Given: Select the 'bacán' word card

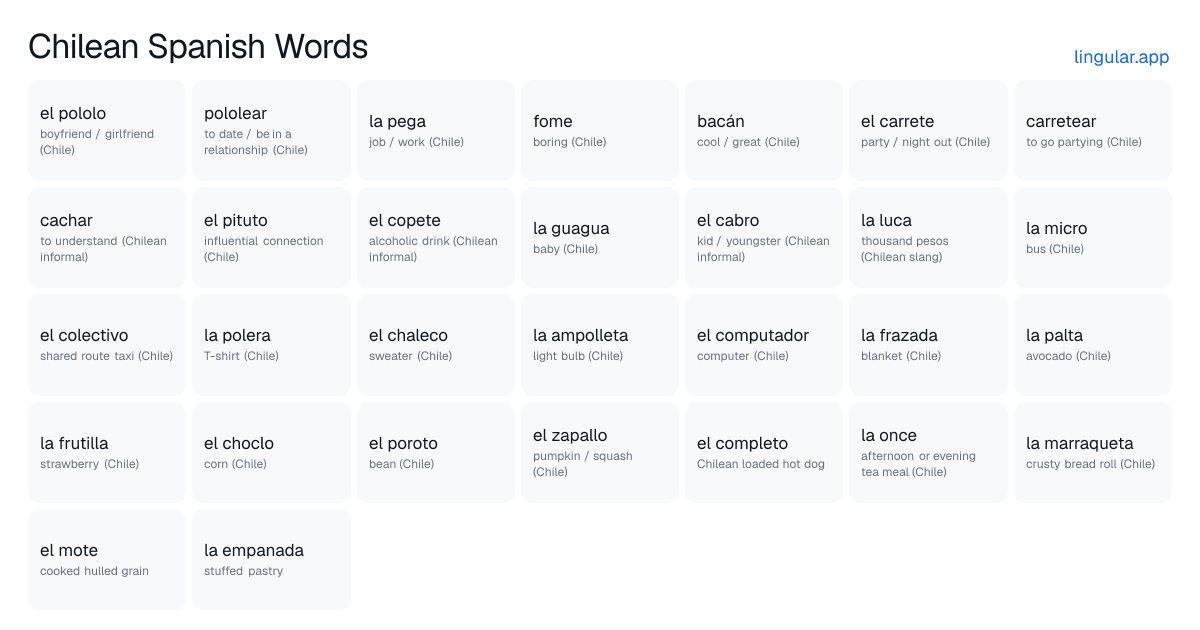Looking at the screenshot, I should click(764, 131).
